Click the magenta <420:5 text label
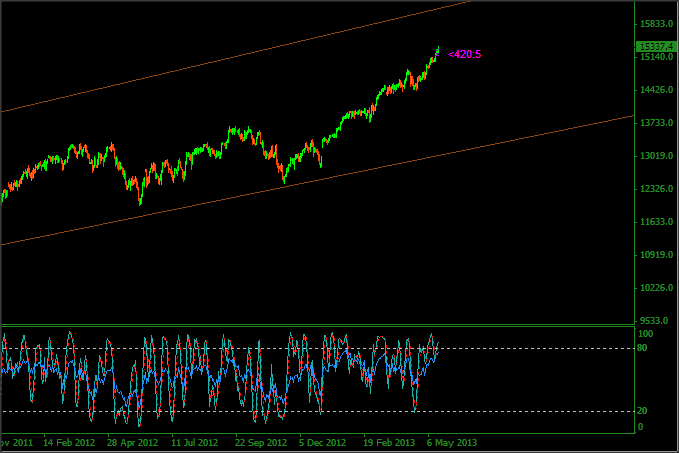This screenshot has width=679, height=453. click(x=465, y=54)
